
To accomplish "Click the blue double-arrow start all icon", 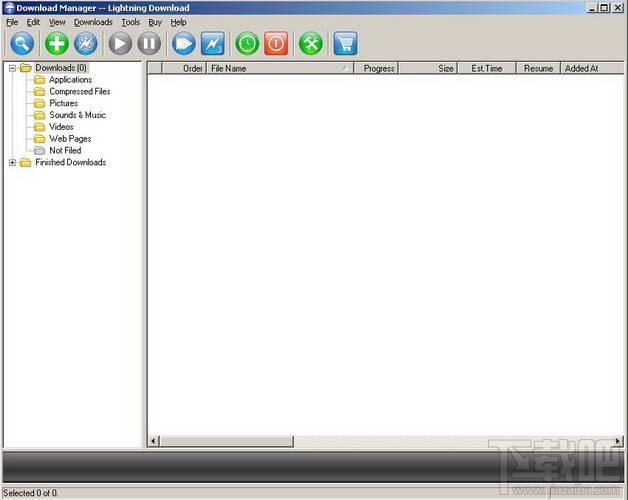I will pyautogui.click(x=184, y=43).
